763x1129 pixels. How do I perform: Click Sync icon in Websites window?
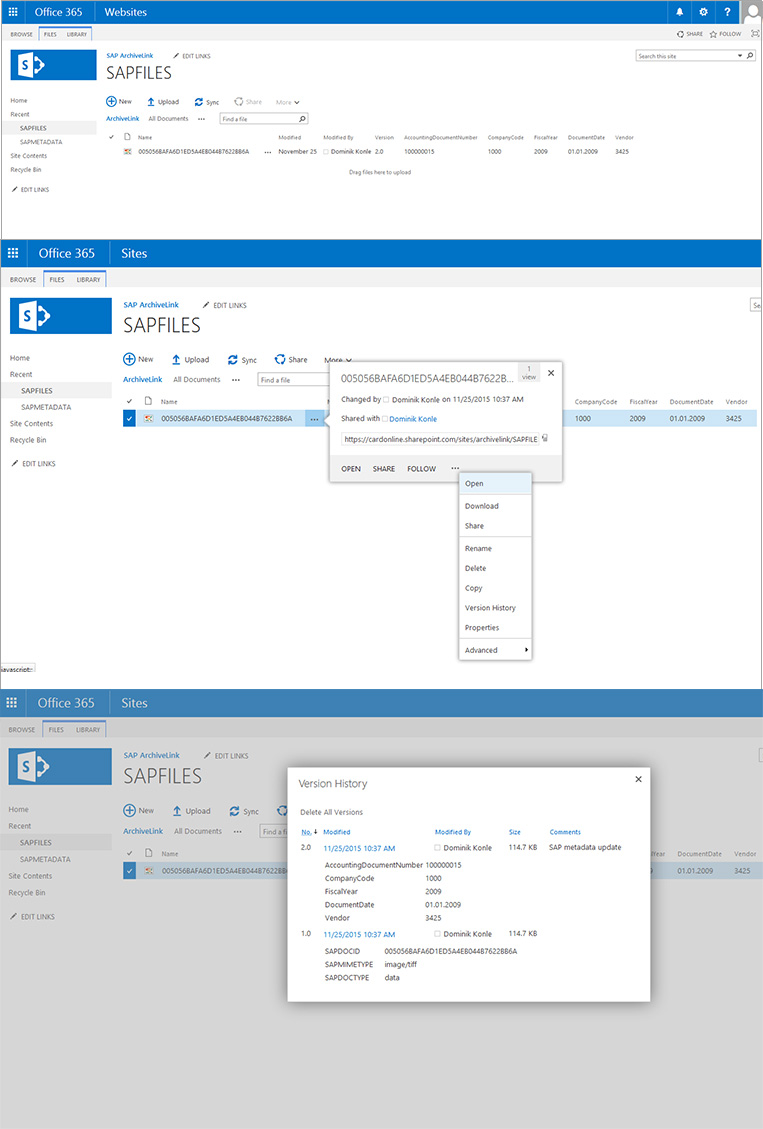coord(199,102)
